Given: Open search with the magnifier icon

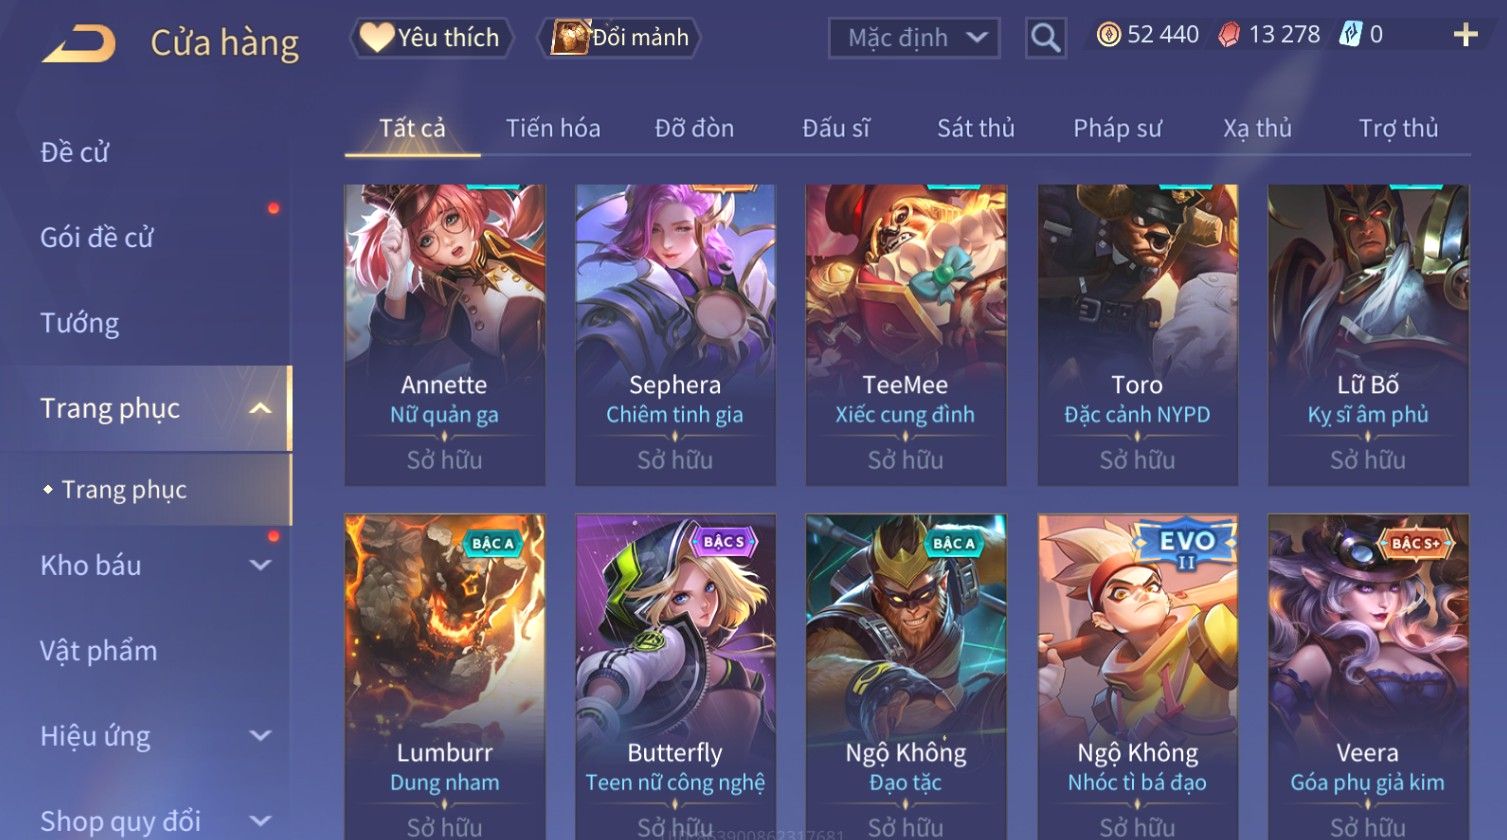Looking at the screenshot, I should tap(1046, 38).
